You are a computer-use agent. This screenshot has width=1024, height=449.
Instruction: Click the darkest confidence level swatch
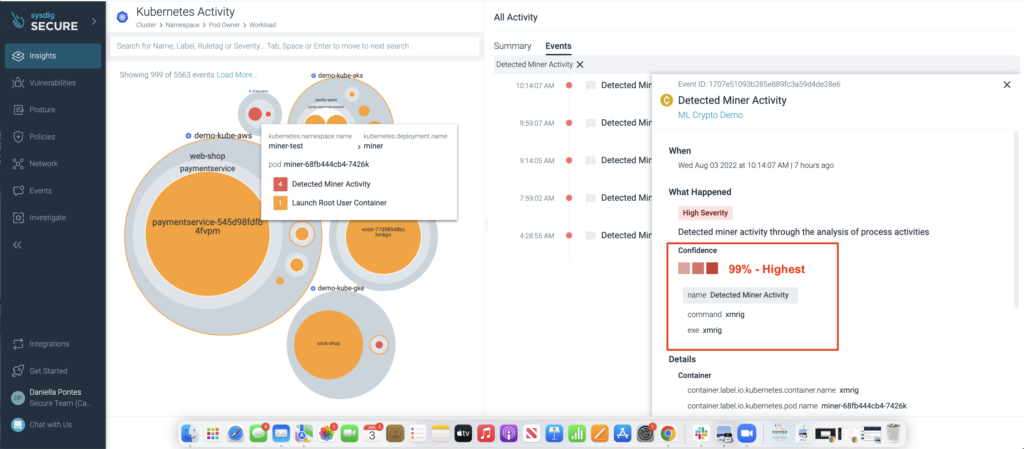[712, 268]
